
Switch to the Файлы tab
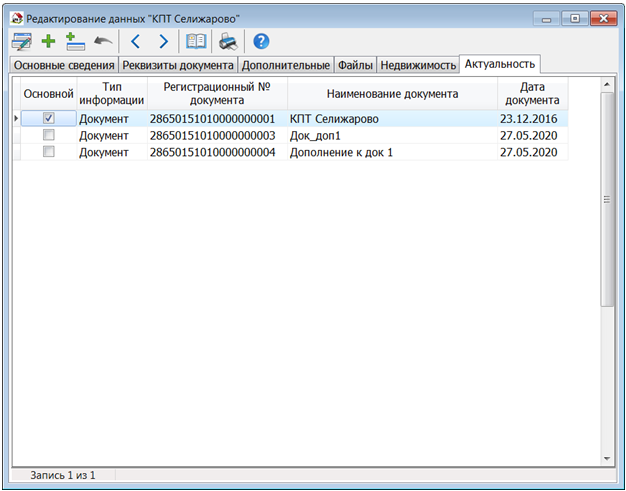coord(356,65)
